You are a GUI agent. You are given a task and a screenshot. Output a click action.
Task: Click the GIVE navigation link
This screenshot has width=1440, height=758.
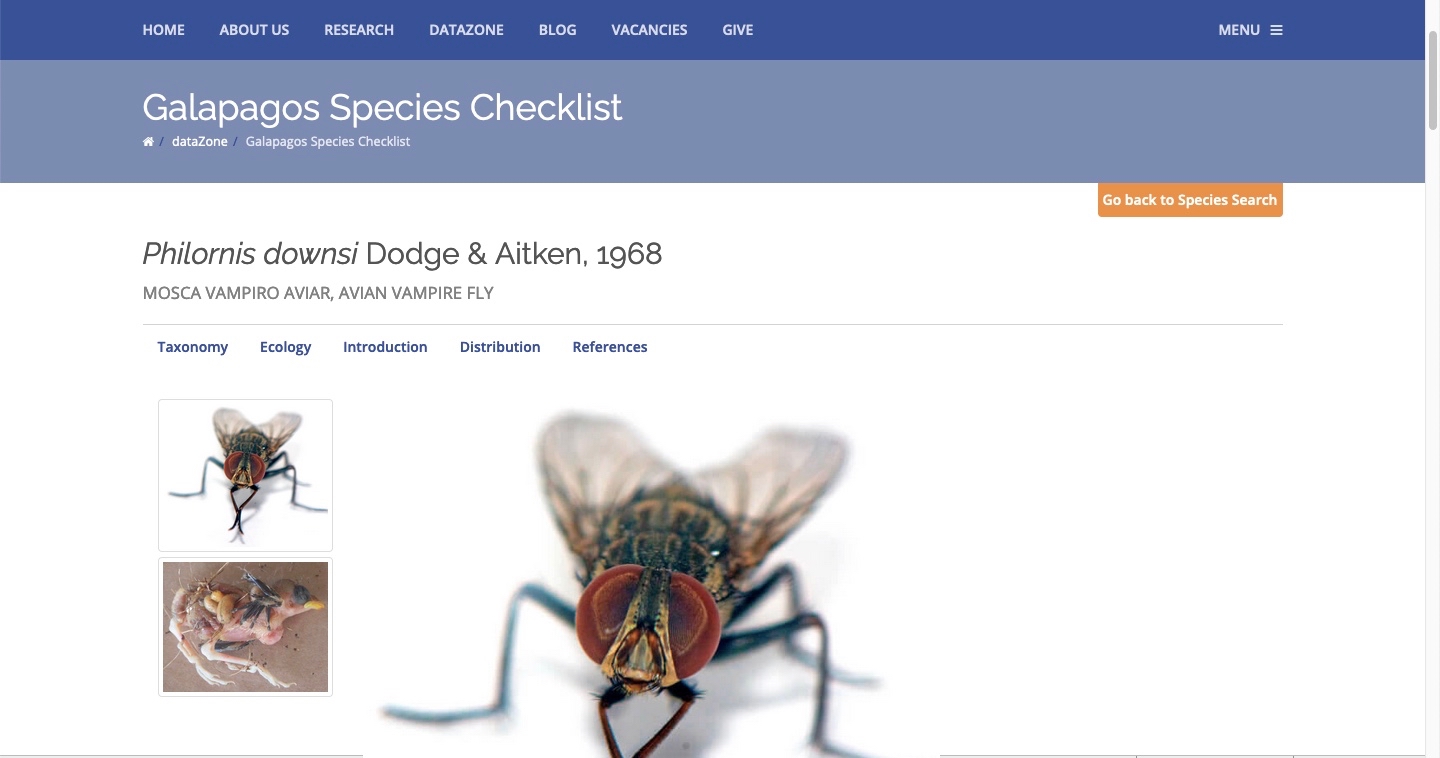click(737, 30)
